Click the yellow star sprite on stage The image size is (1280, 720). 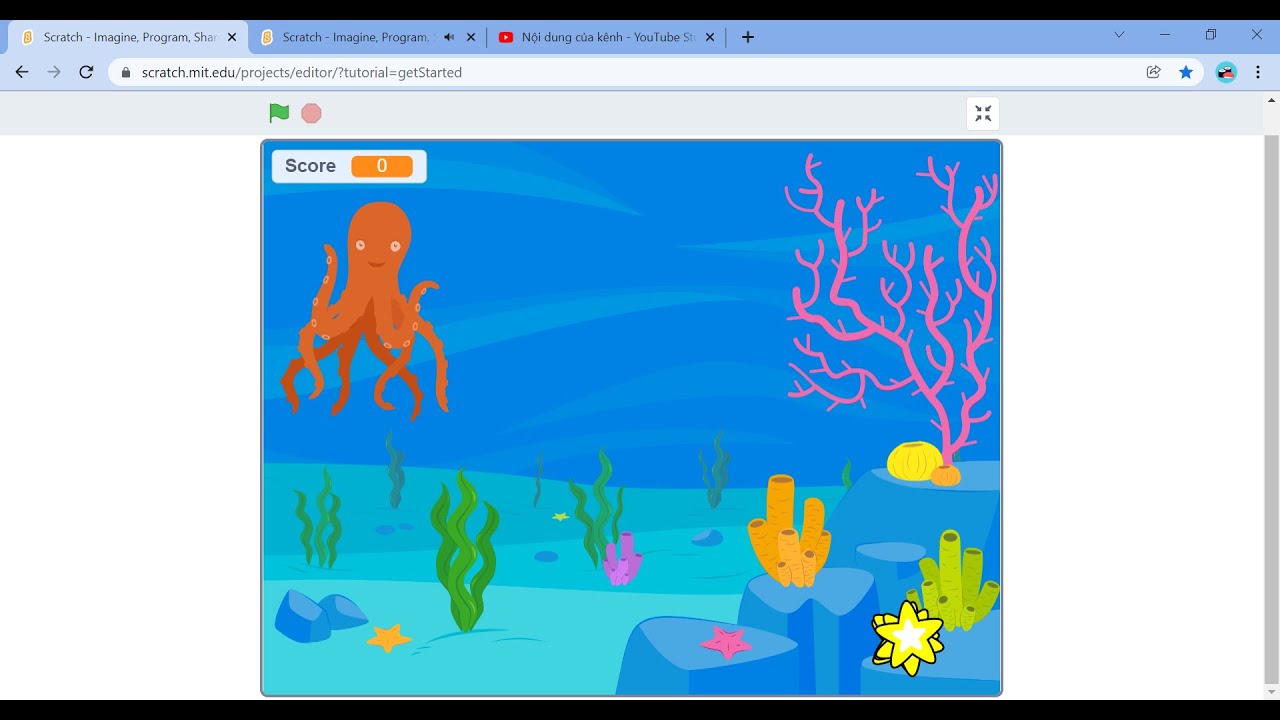pos(907,637)
